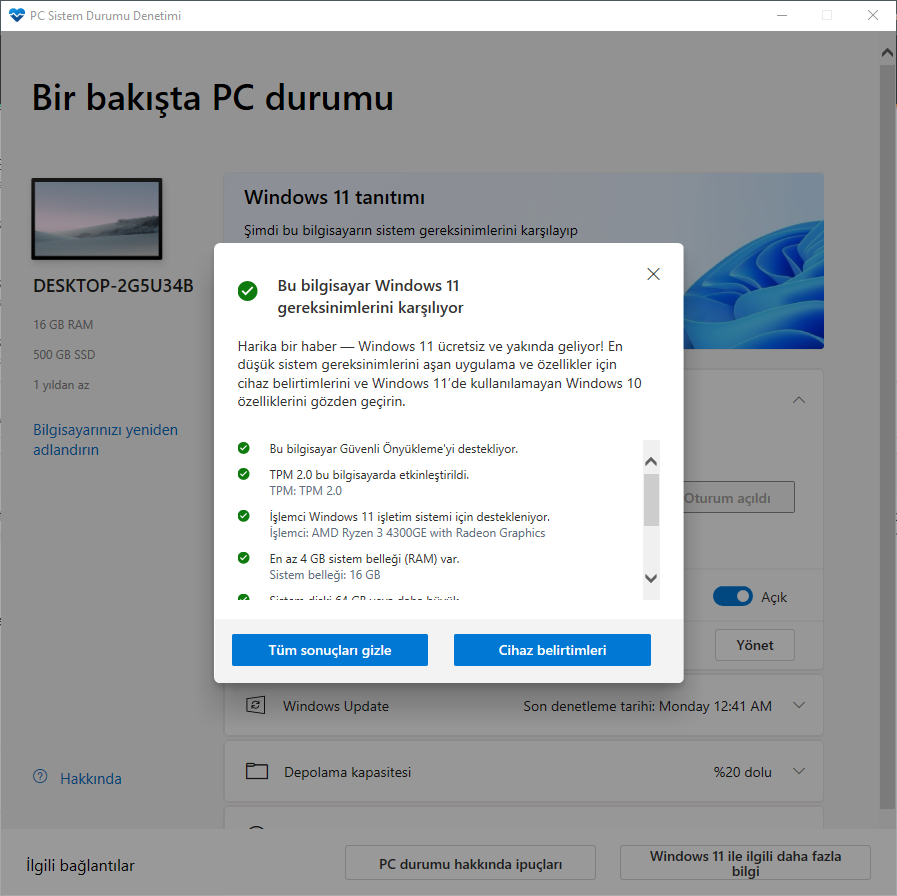Click checkmark beside İşlemci compatibility result

pyautogui.click(x=244, y=516)
